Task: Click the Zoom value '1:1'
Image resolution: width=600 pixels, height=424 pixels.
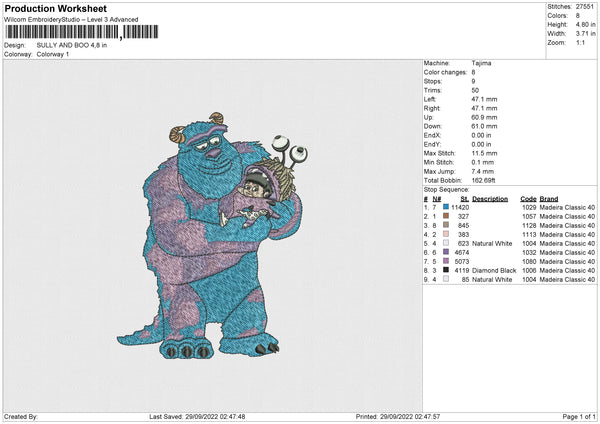Action: click(580, 42)
